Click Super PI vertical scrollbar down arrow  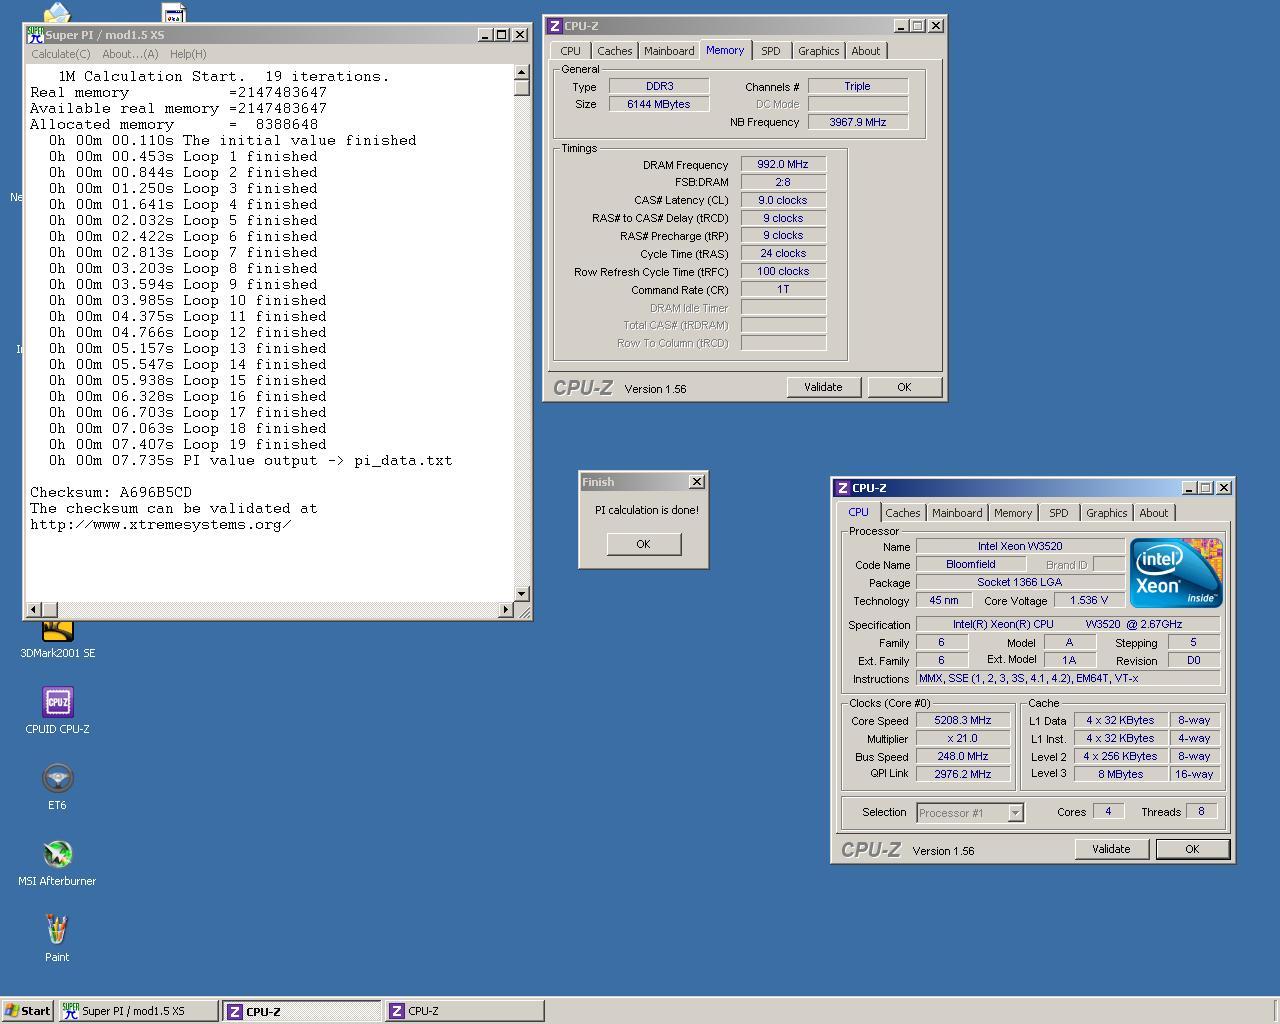coord(522,594)
